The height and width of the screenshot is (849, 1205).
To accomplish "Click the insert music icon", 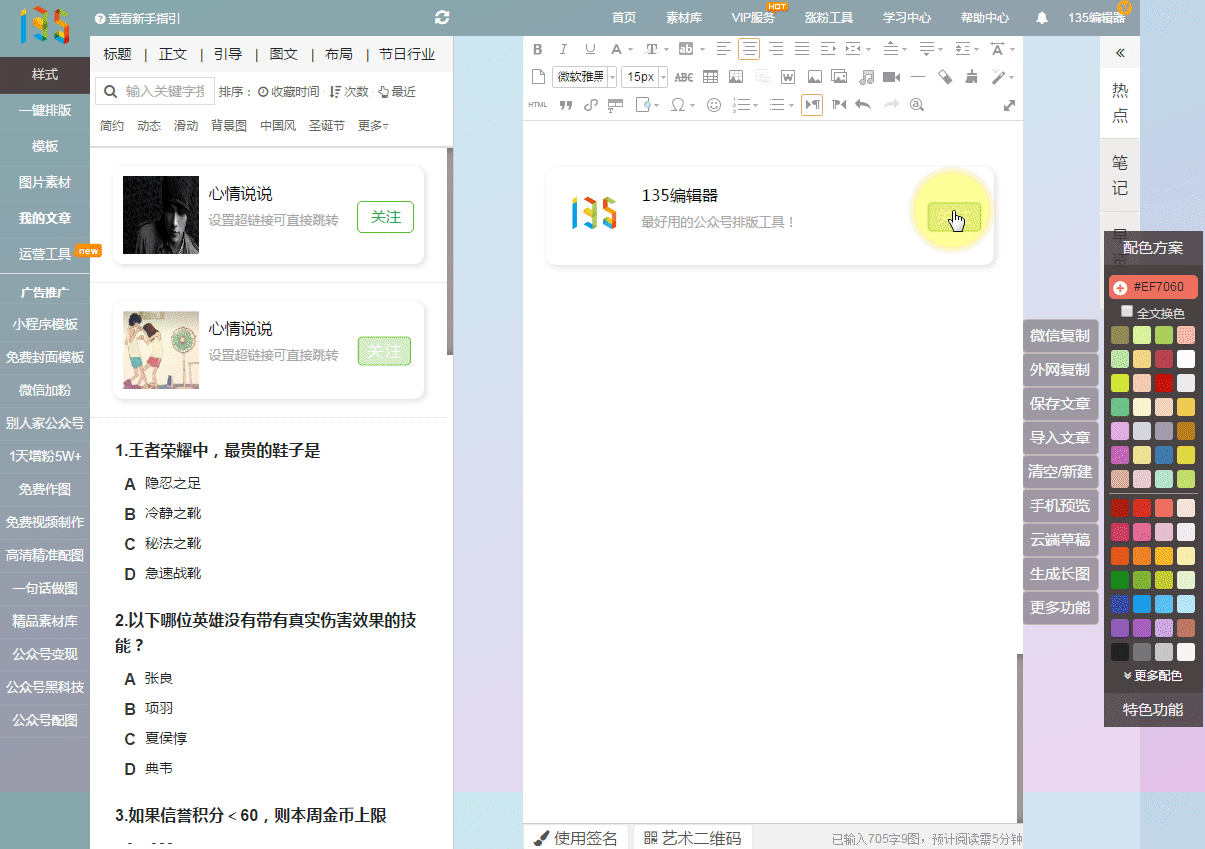I will point(866,77).
